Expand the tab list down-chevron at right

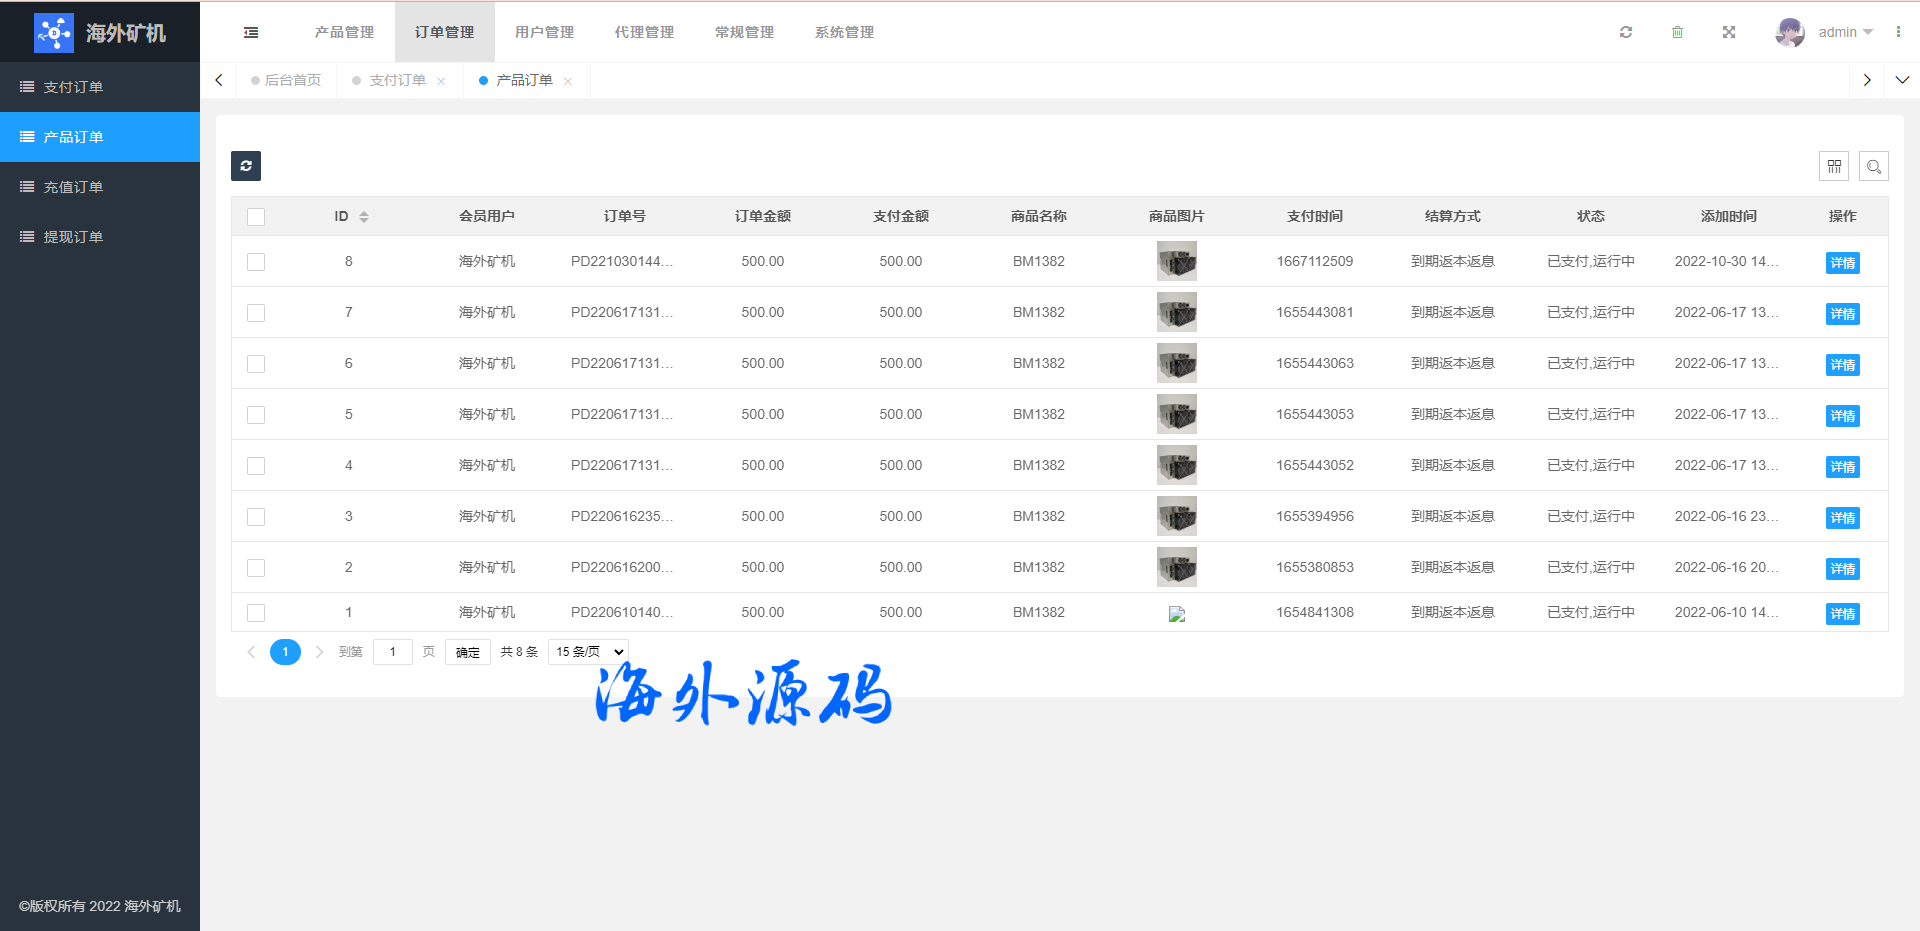tap(1902, 80)
